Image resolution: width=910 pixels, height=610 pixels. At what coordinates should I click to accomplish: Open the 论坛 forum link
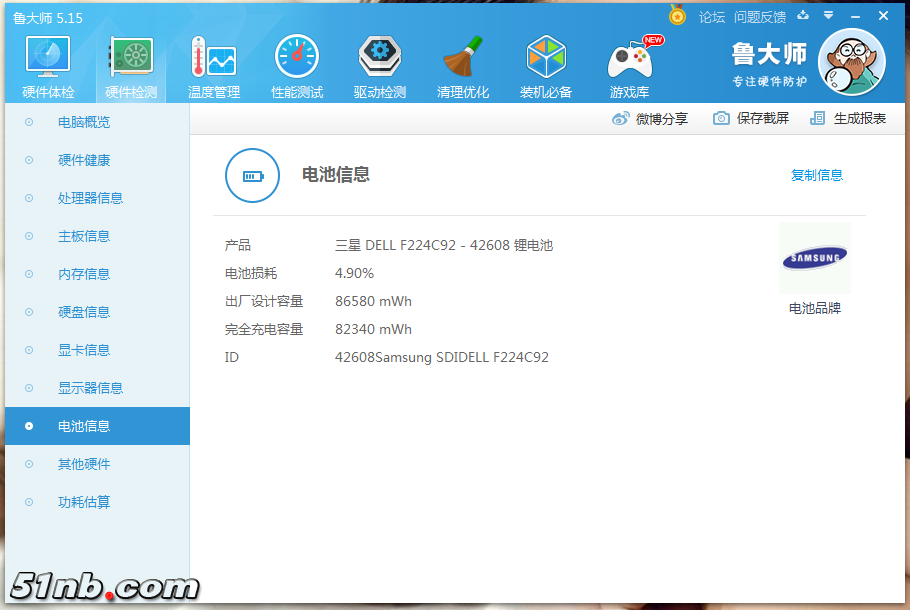[x=712, y=17]
